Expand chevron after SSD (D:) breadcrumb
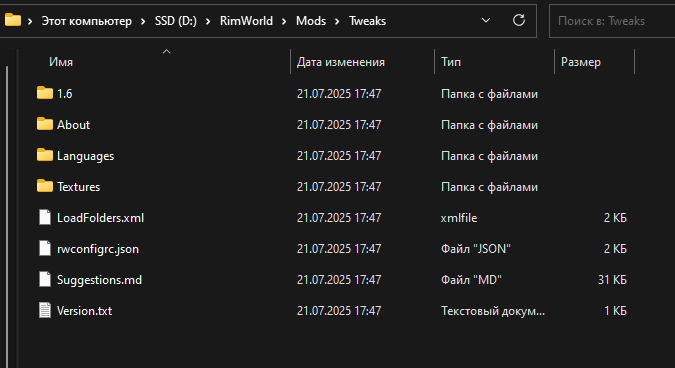 (208, 21)
